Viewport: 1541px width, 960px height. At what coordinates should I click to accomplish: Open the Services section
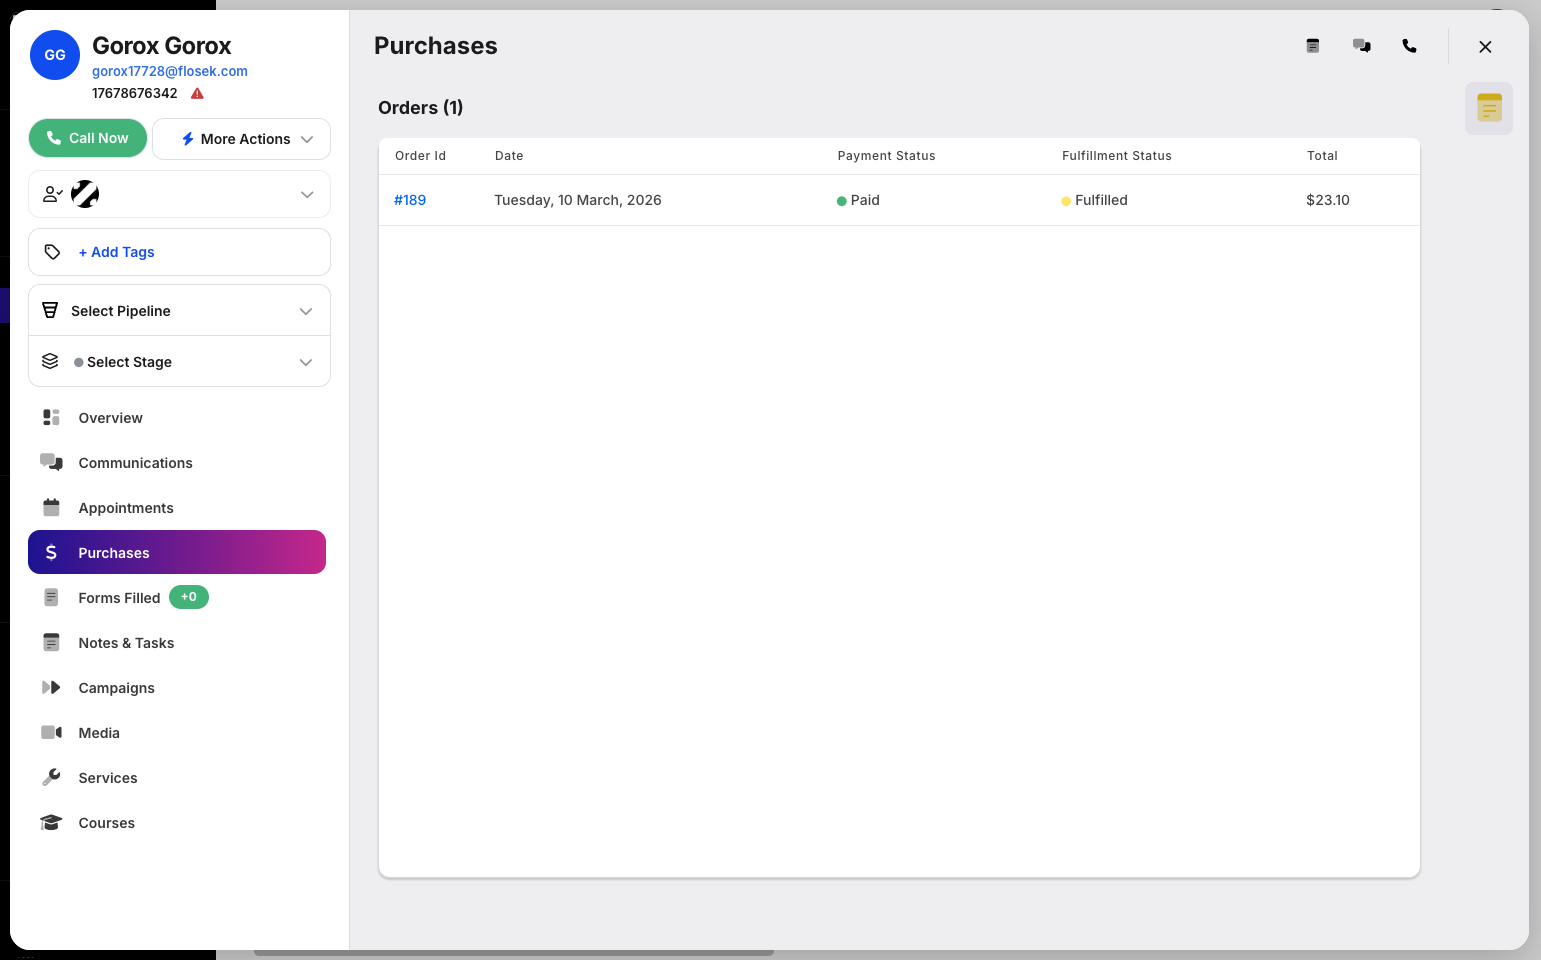pos(177,778)
